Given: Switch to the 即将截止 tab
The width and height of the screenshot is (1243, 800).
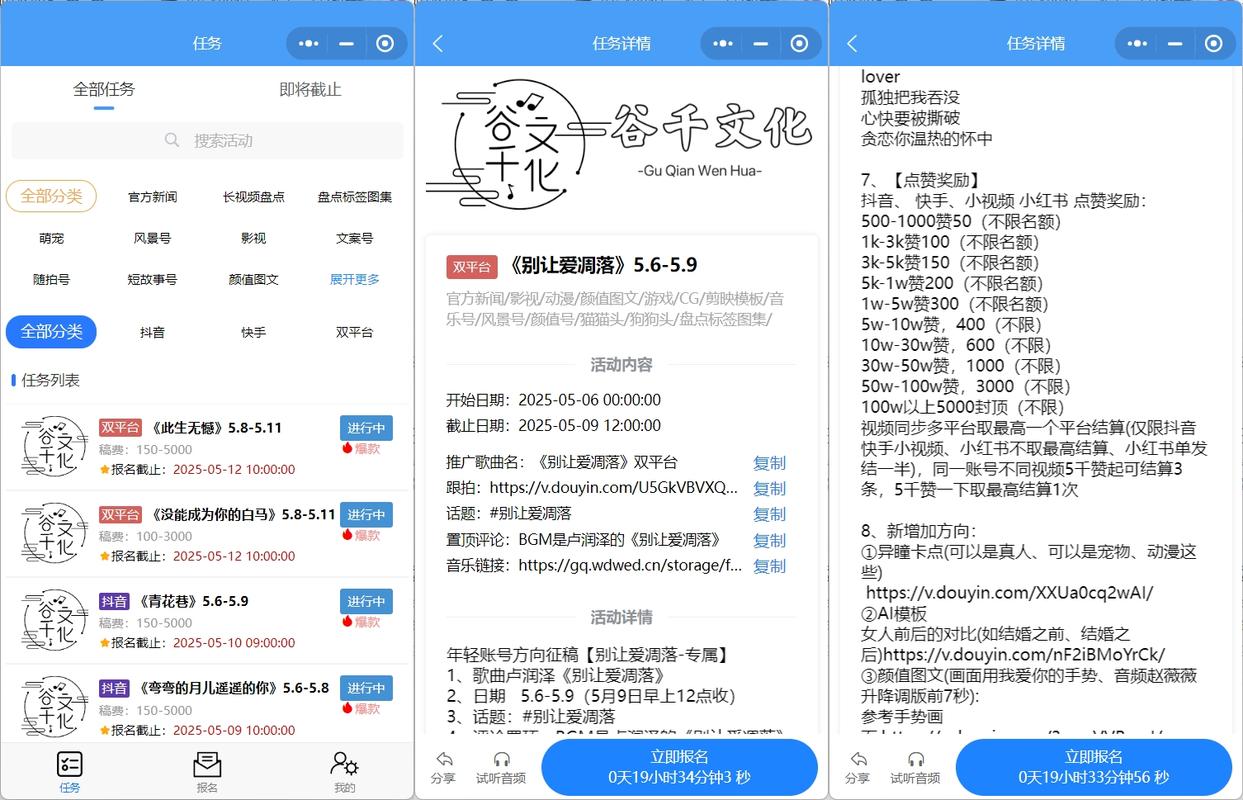Looking at the screenshot, I should coord(310,89).
